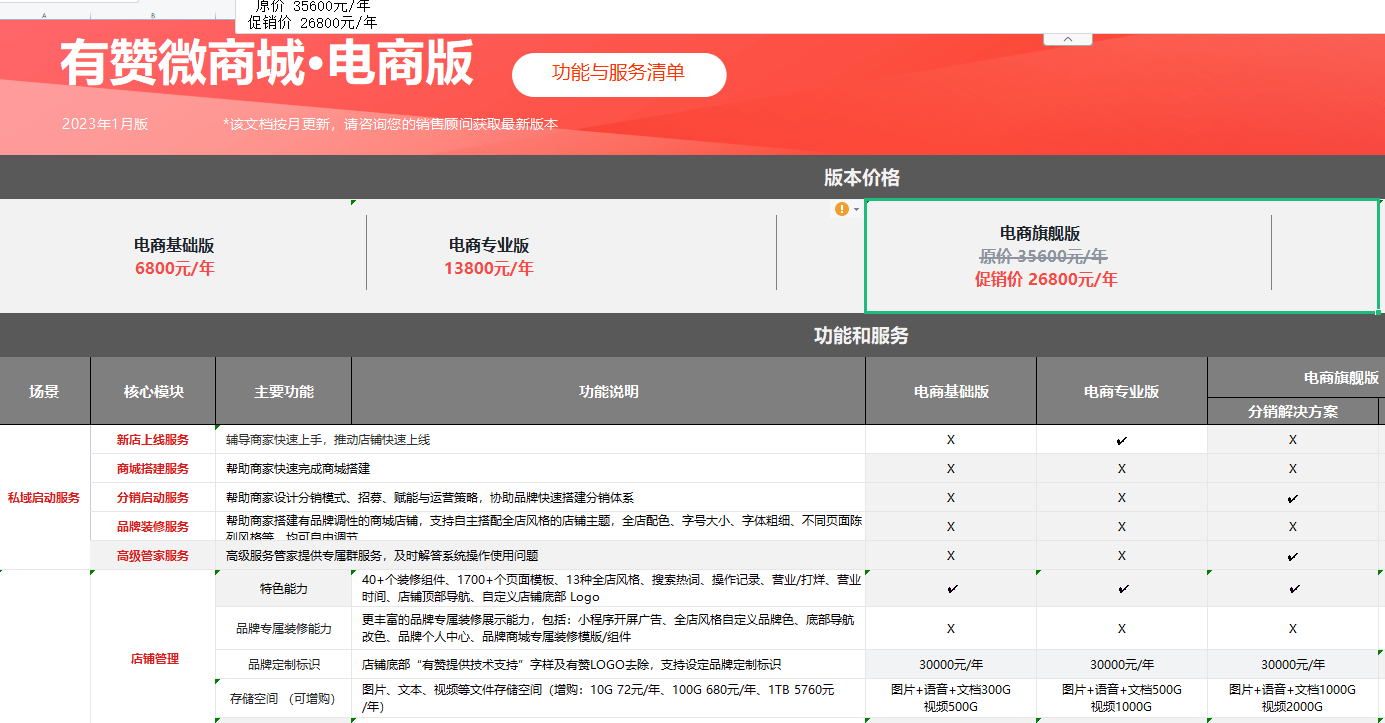
Task: Select 分销启动服务 checkmark under 分销解决方案
Action: click(x=1293, y=497)
